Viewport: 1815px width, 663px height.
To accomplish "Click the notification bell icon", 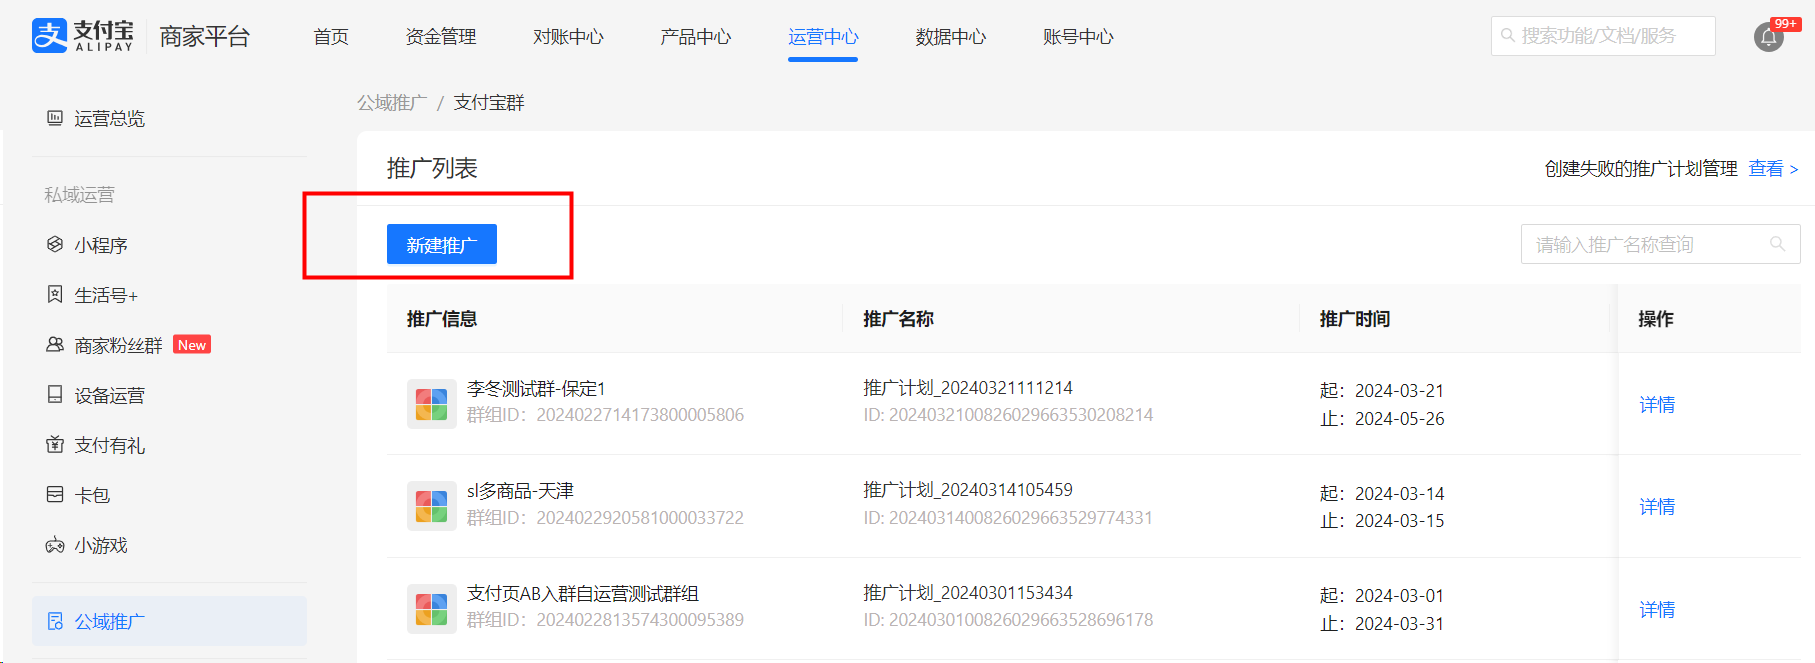I will 1768,38.
